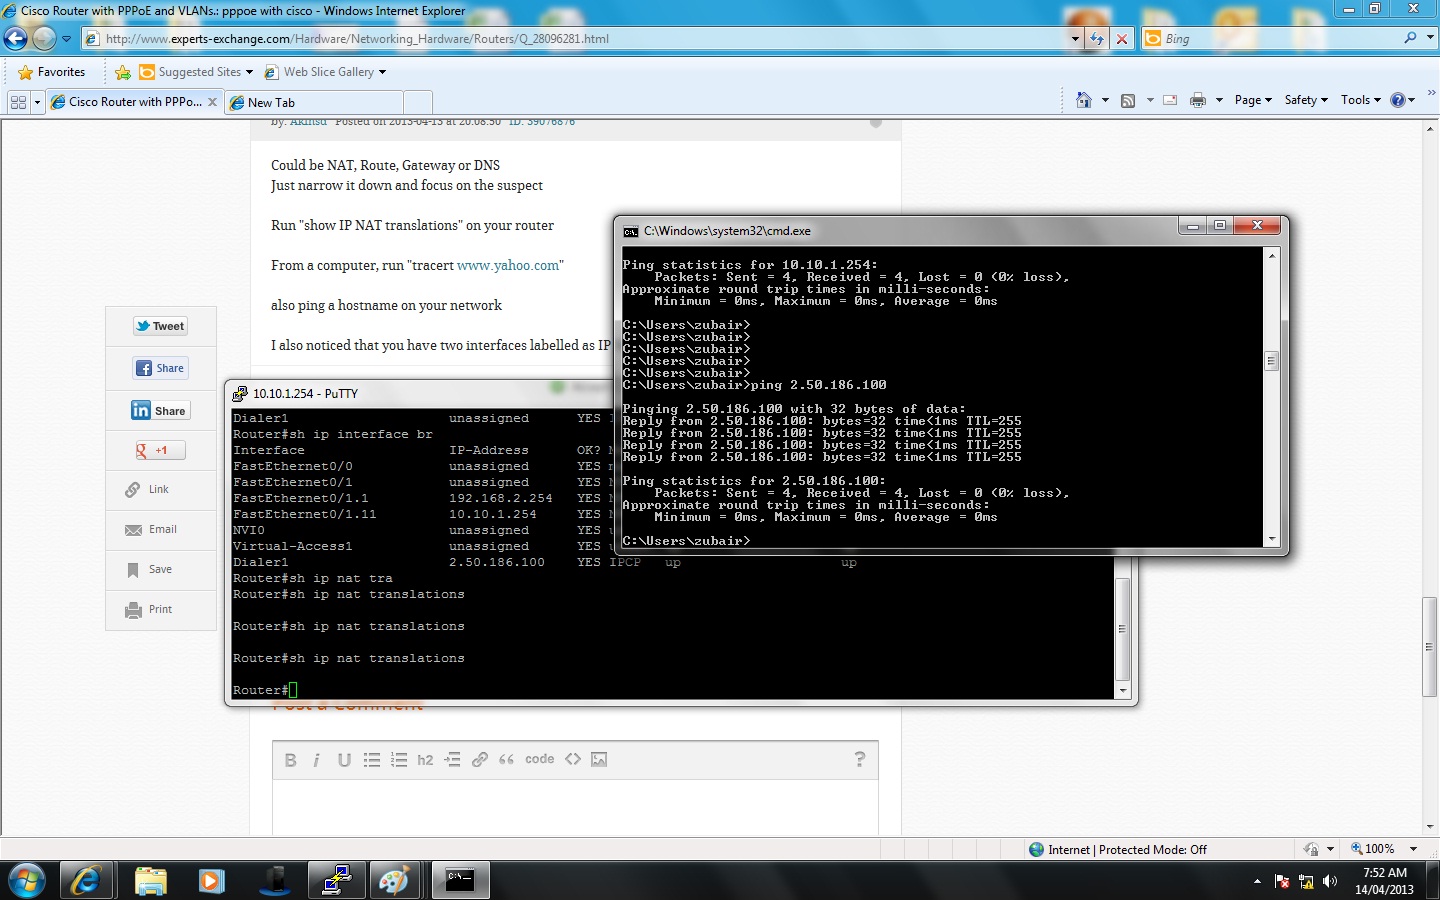Screen dimensions: 1440x900
Task: Open comment editor help question mark
Action: point(860,759)
